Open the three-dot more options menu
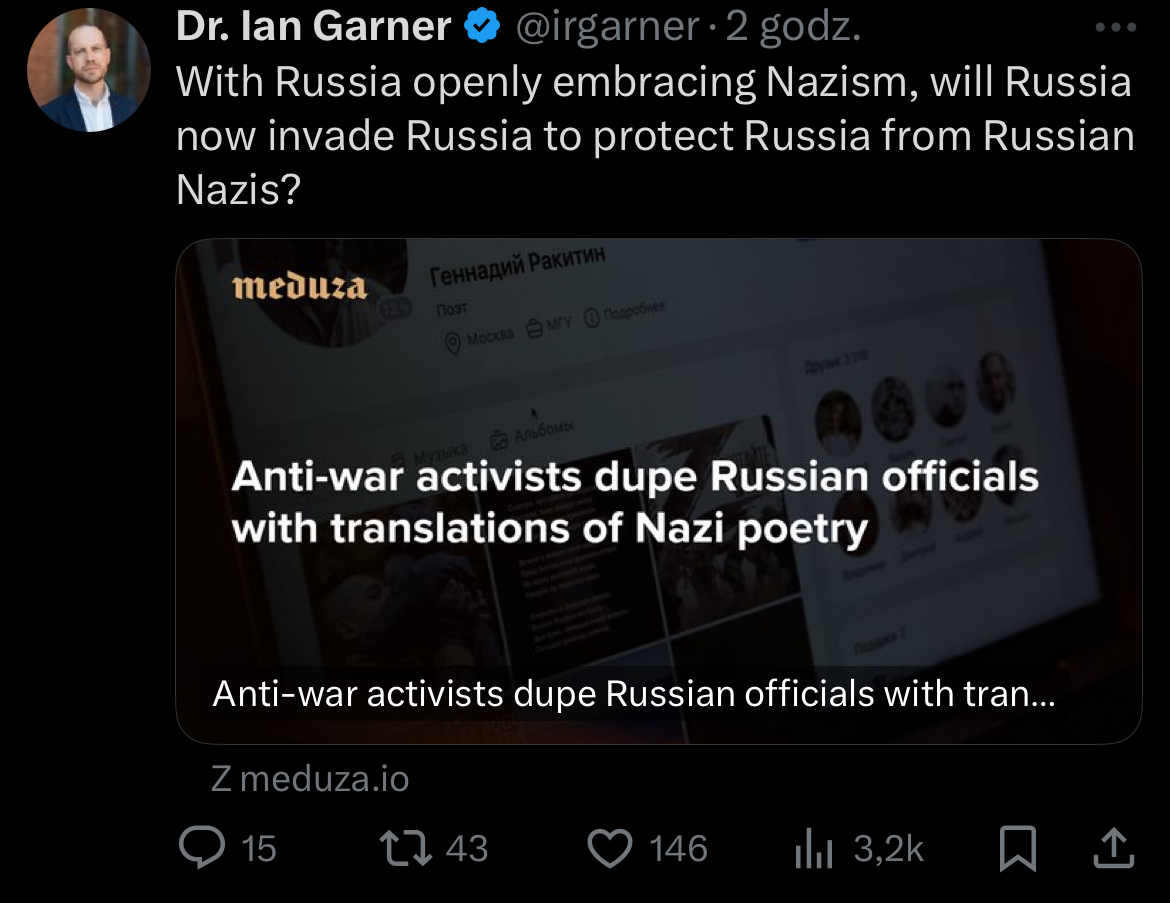Image resolution: width=1170 pixels, height=903 pixels. coord(1116,27)
